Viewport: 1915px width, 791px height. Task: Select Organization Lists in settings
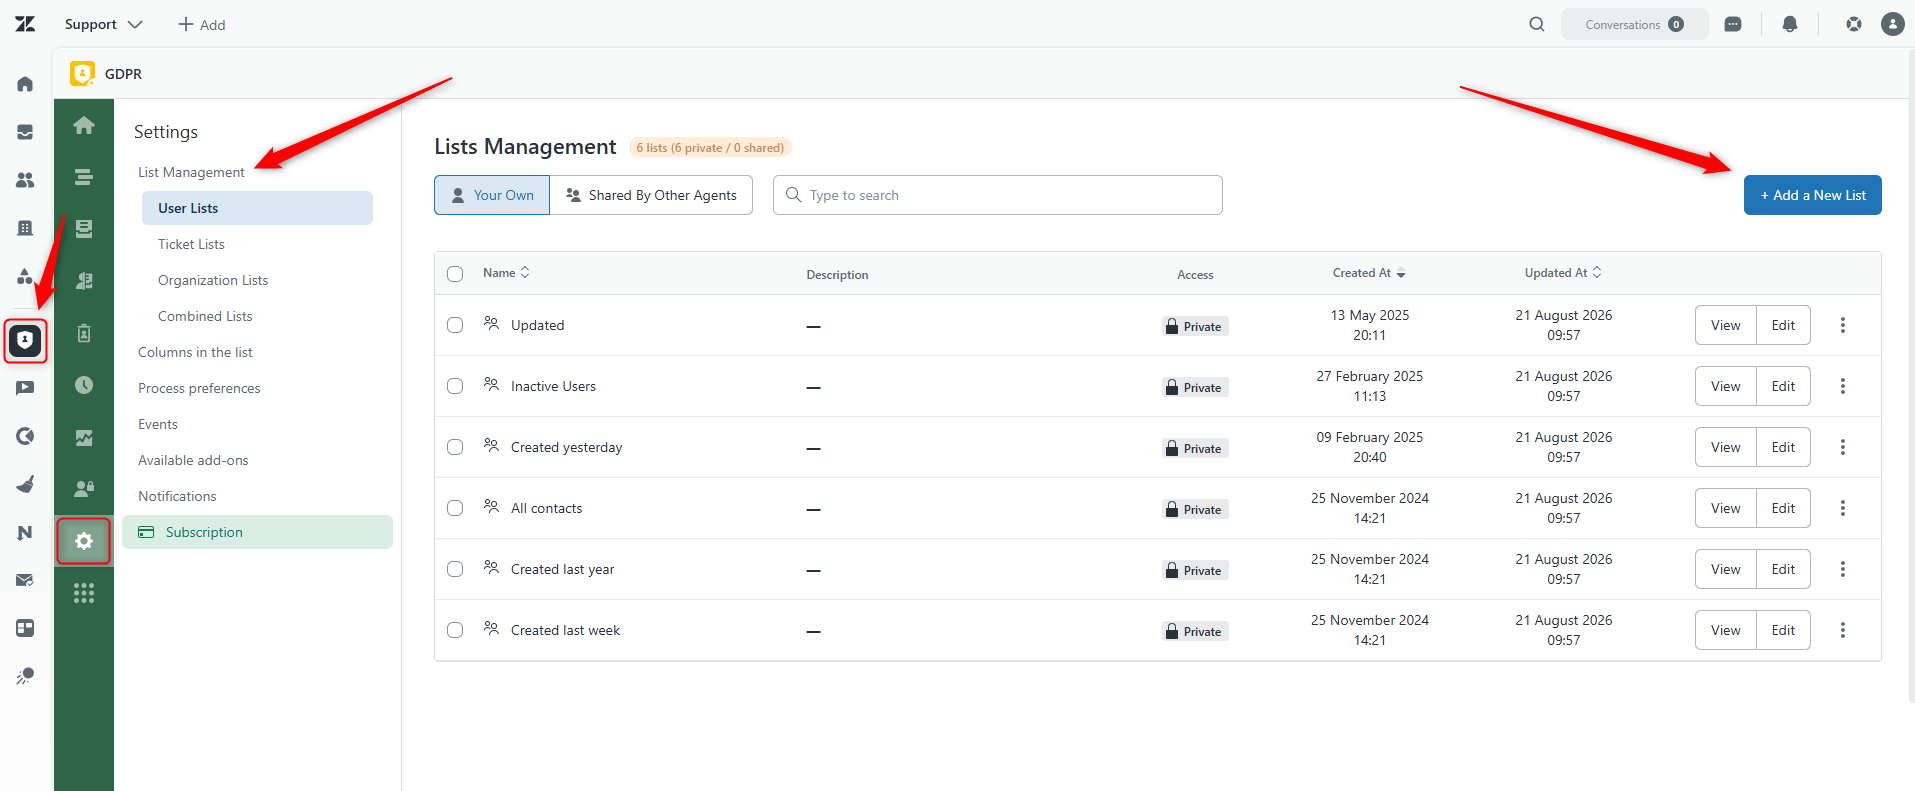(x=213, y=280)
